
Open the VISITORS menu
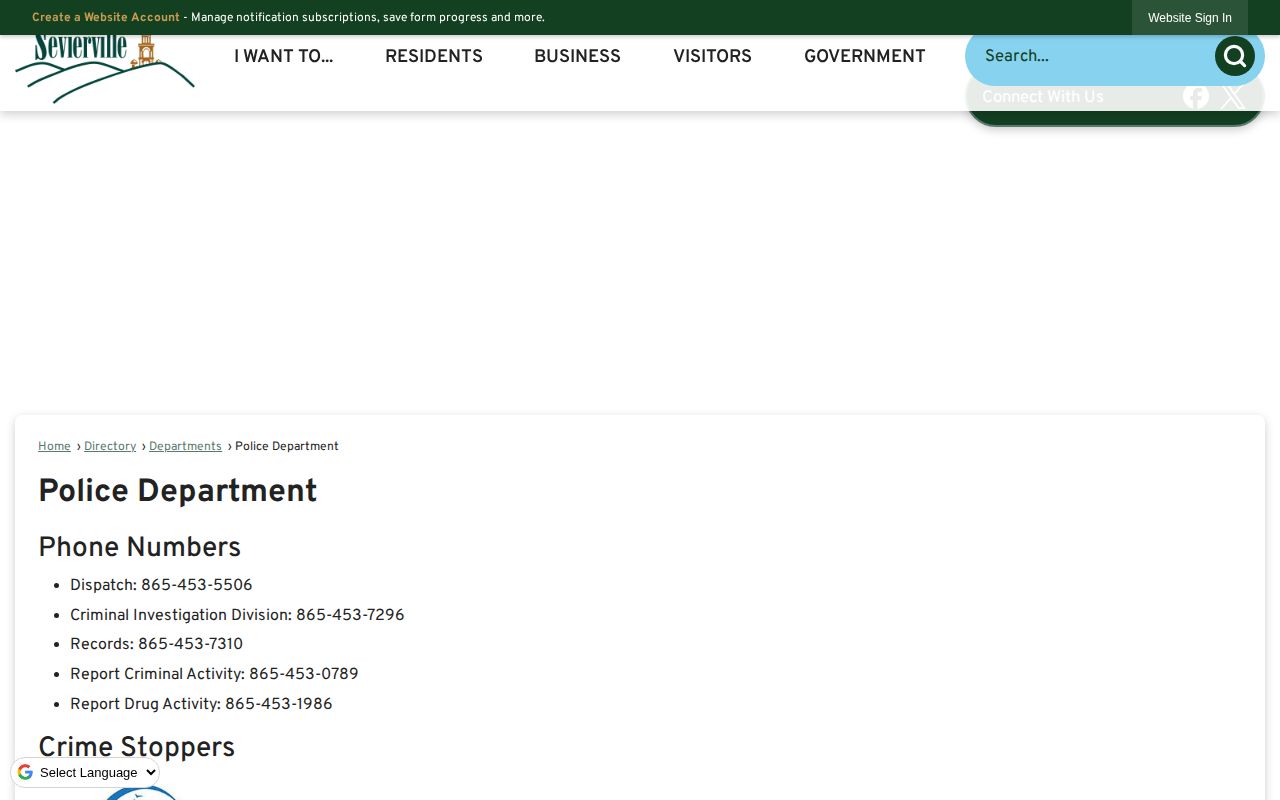[x=712, y=57]
